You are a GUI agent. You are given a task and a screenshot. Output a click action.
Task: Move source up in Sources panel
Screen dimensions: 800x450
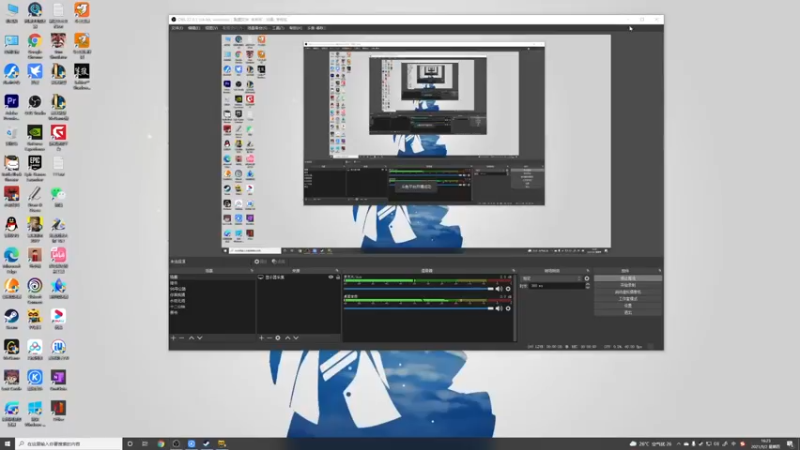(287, 338)
